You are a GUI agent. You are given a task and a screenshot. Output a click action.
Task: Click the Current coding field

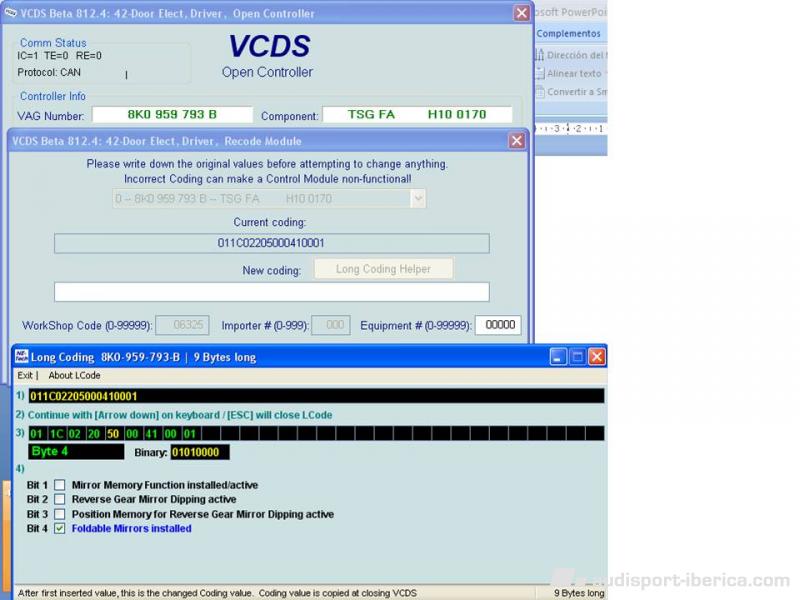pos(271,243)
